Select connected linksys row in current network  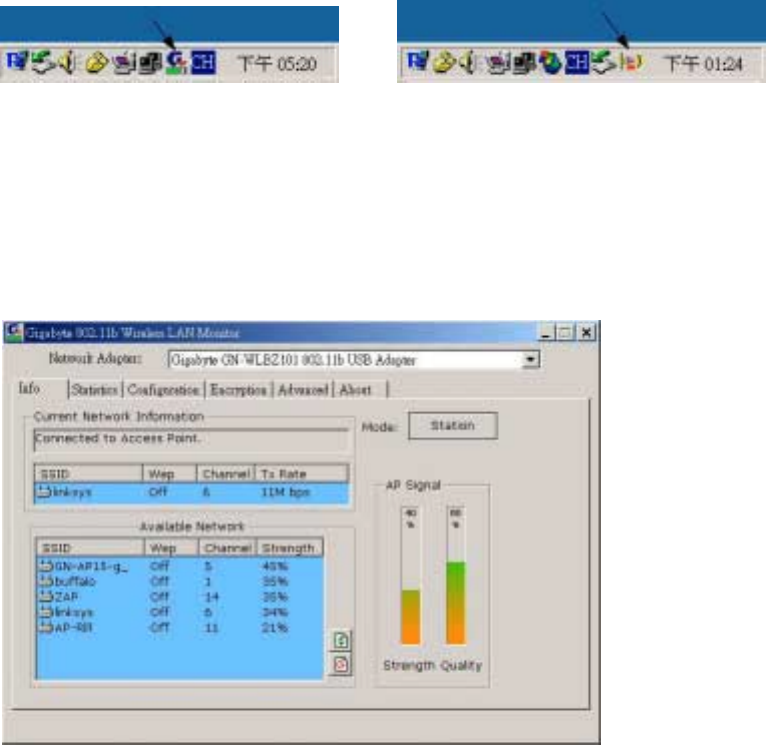pos(192,492)
